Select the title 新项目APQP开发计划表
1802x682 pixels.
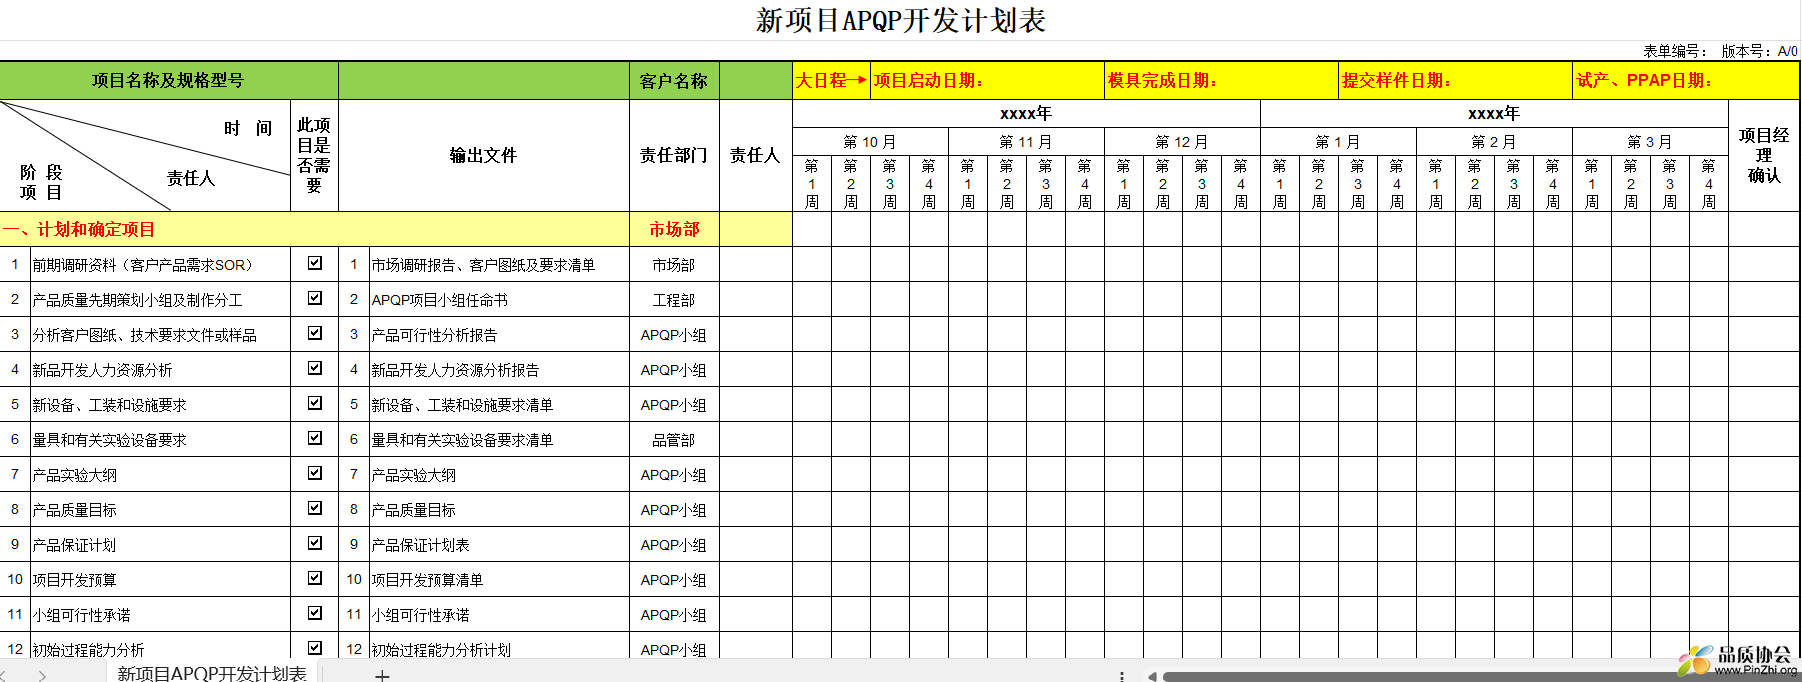coord(900,21)
